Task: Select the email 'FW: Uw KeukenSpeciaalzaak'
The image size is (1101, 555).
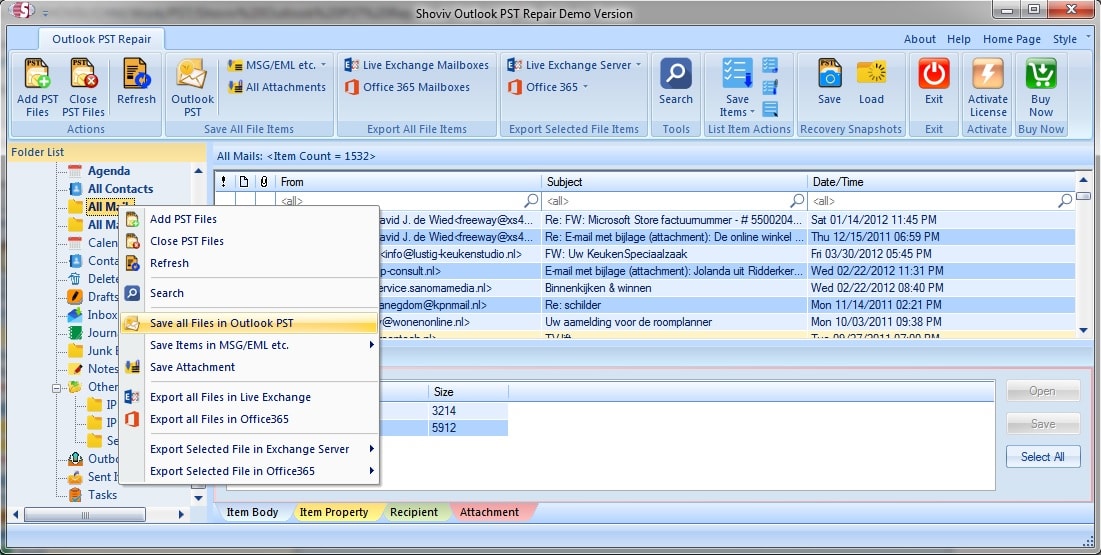Action: point(616,254)
